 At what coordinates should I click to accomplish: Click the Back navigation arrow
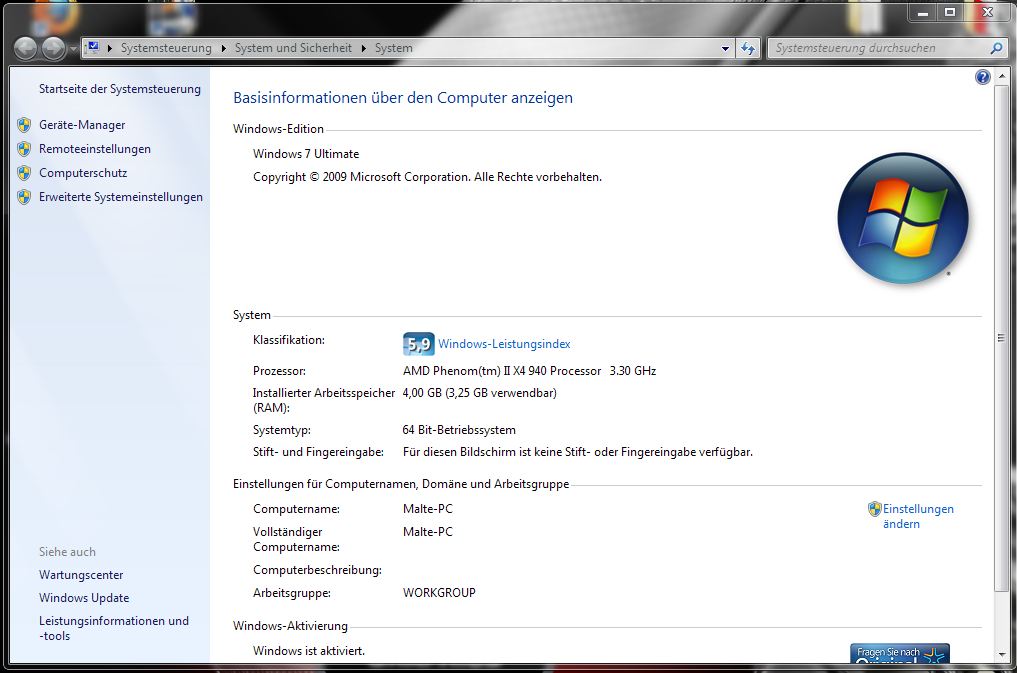tap(25, 49)
